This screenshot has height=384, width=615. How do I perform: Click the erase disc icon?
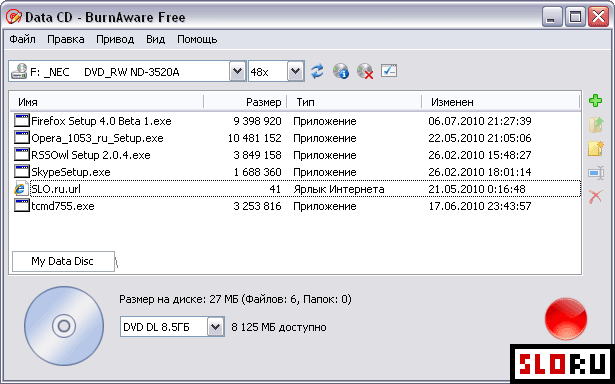[365, 71]
